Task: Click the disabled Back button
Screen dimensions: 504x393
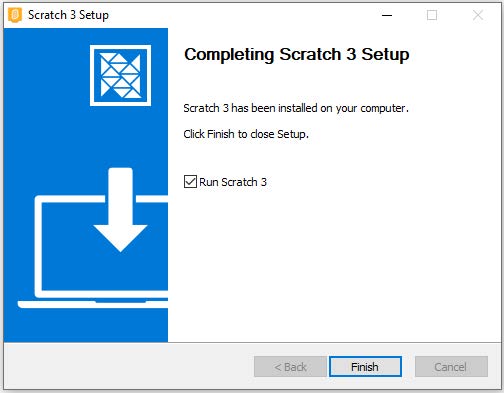Action: click(x=290, y=367)
